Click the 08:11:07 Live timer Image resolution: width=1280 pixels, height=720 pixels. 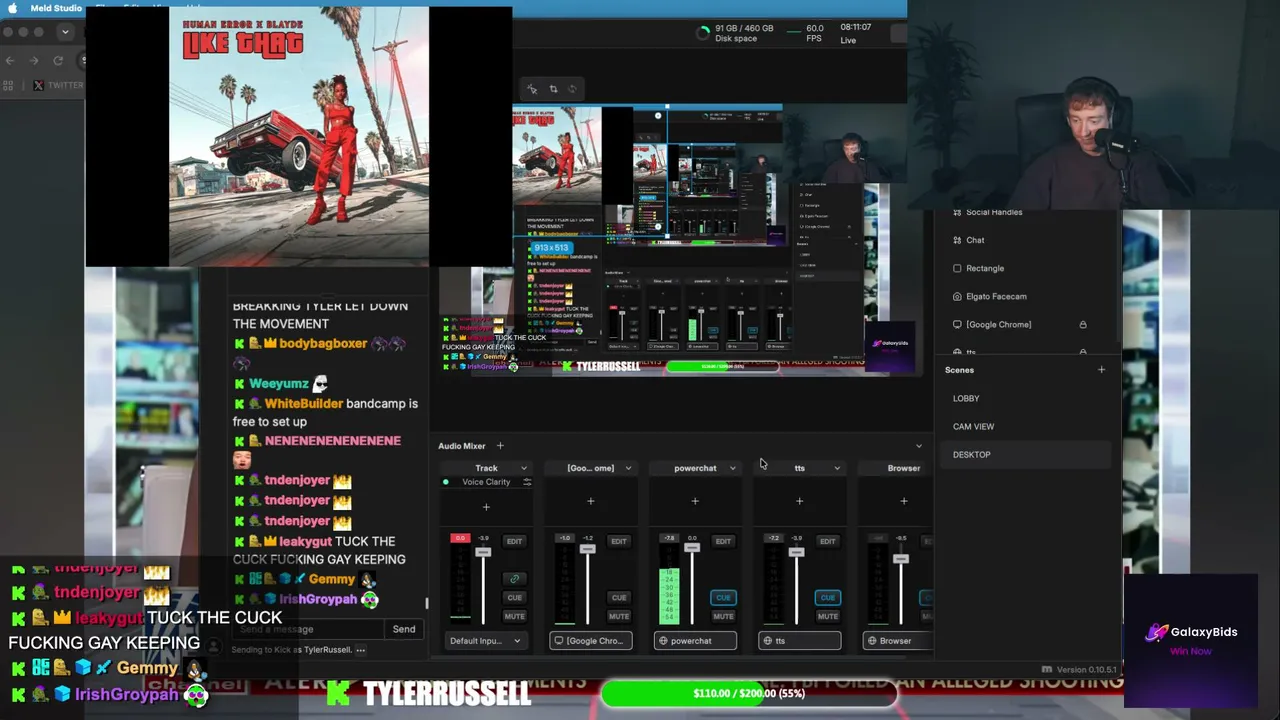[x=855, y=33]
